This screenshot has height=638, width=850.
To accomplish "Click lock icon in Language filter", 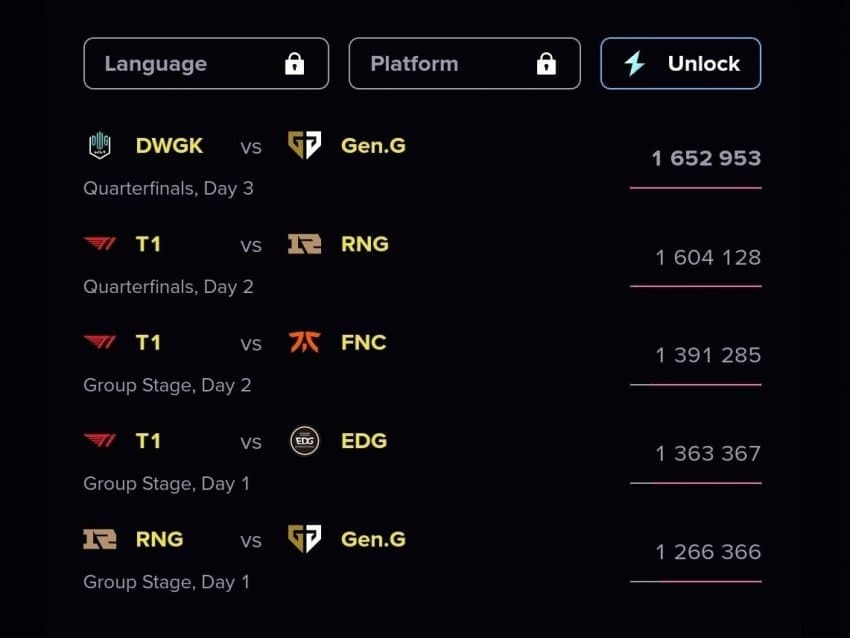I will click(x=294, y=64).
